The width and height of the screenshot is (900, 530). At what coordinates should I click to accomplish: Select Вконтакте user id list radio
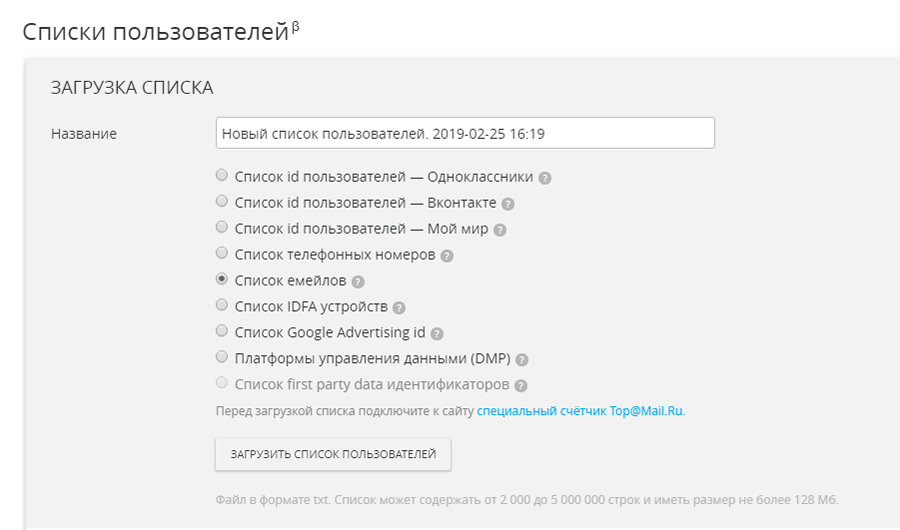click(x=222, y=201)
